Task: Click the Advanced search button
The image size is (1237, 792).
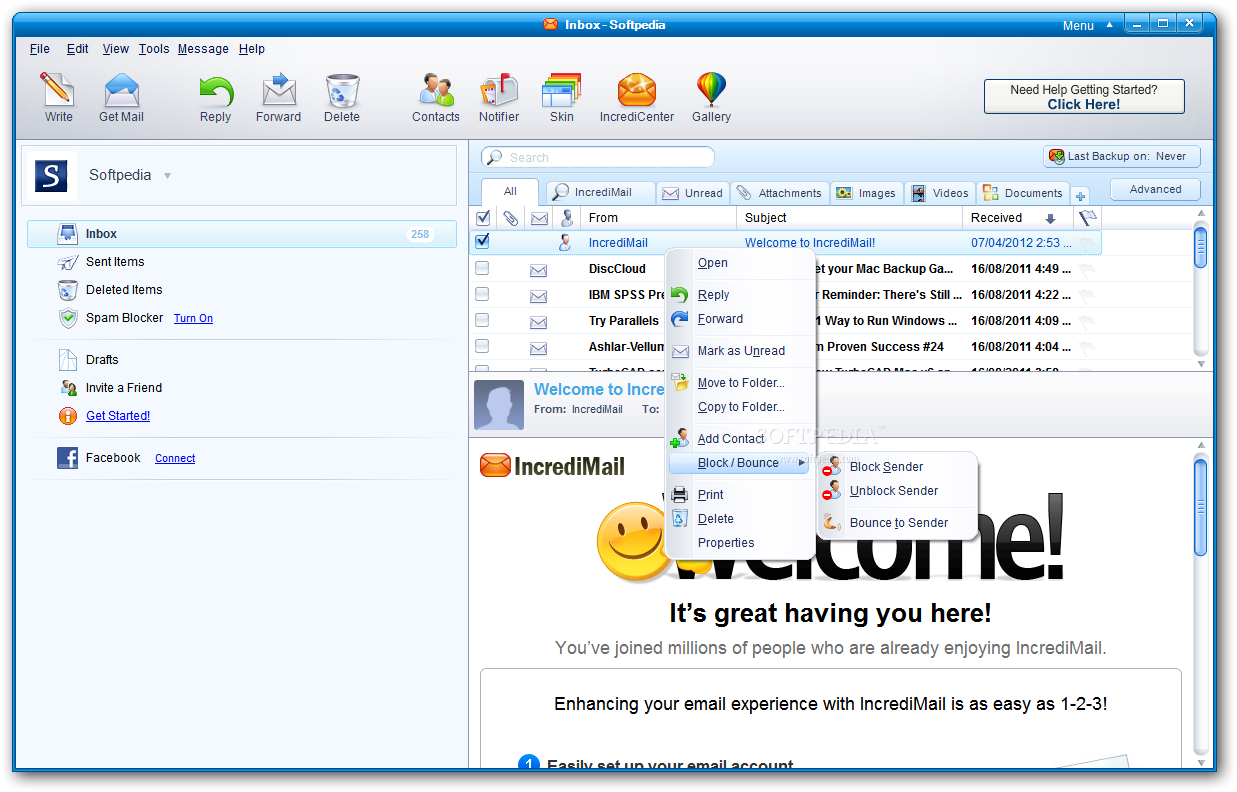Action: (x=1155, y=190)
